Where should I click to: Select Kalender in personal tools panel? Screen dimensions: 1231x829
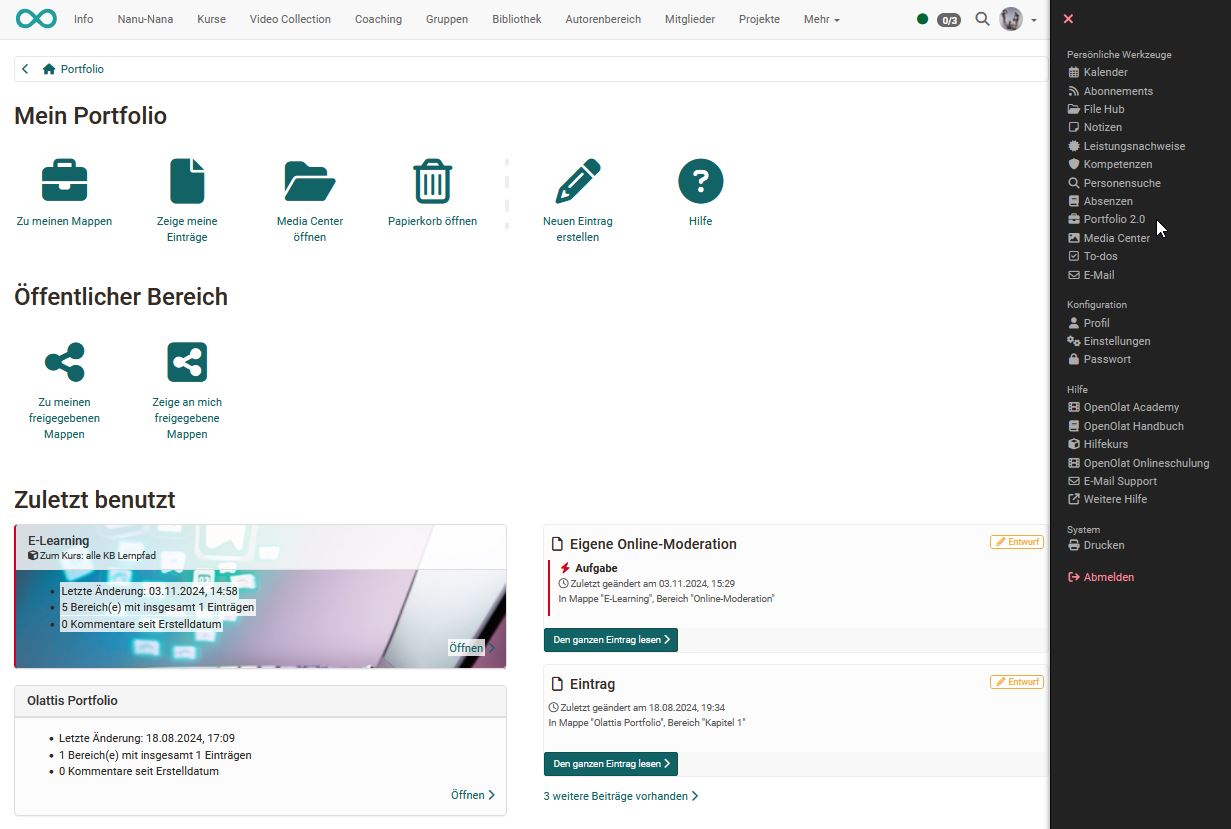pos(1105,72)
